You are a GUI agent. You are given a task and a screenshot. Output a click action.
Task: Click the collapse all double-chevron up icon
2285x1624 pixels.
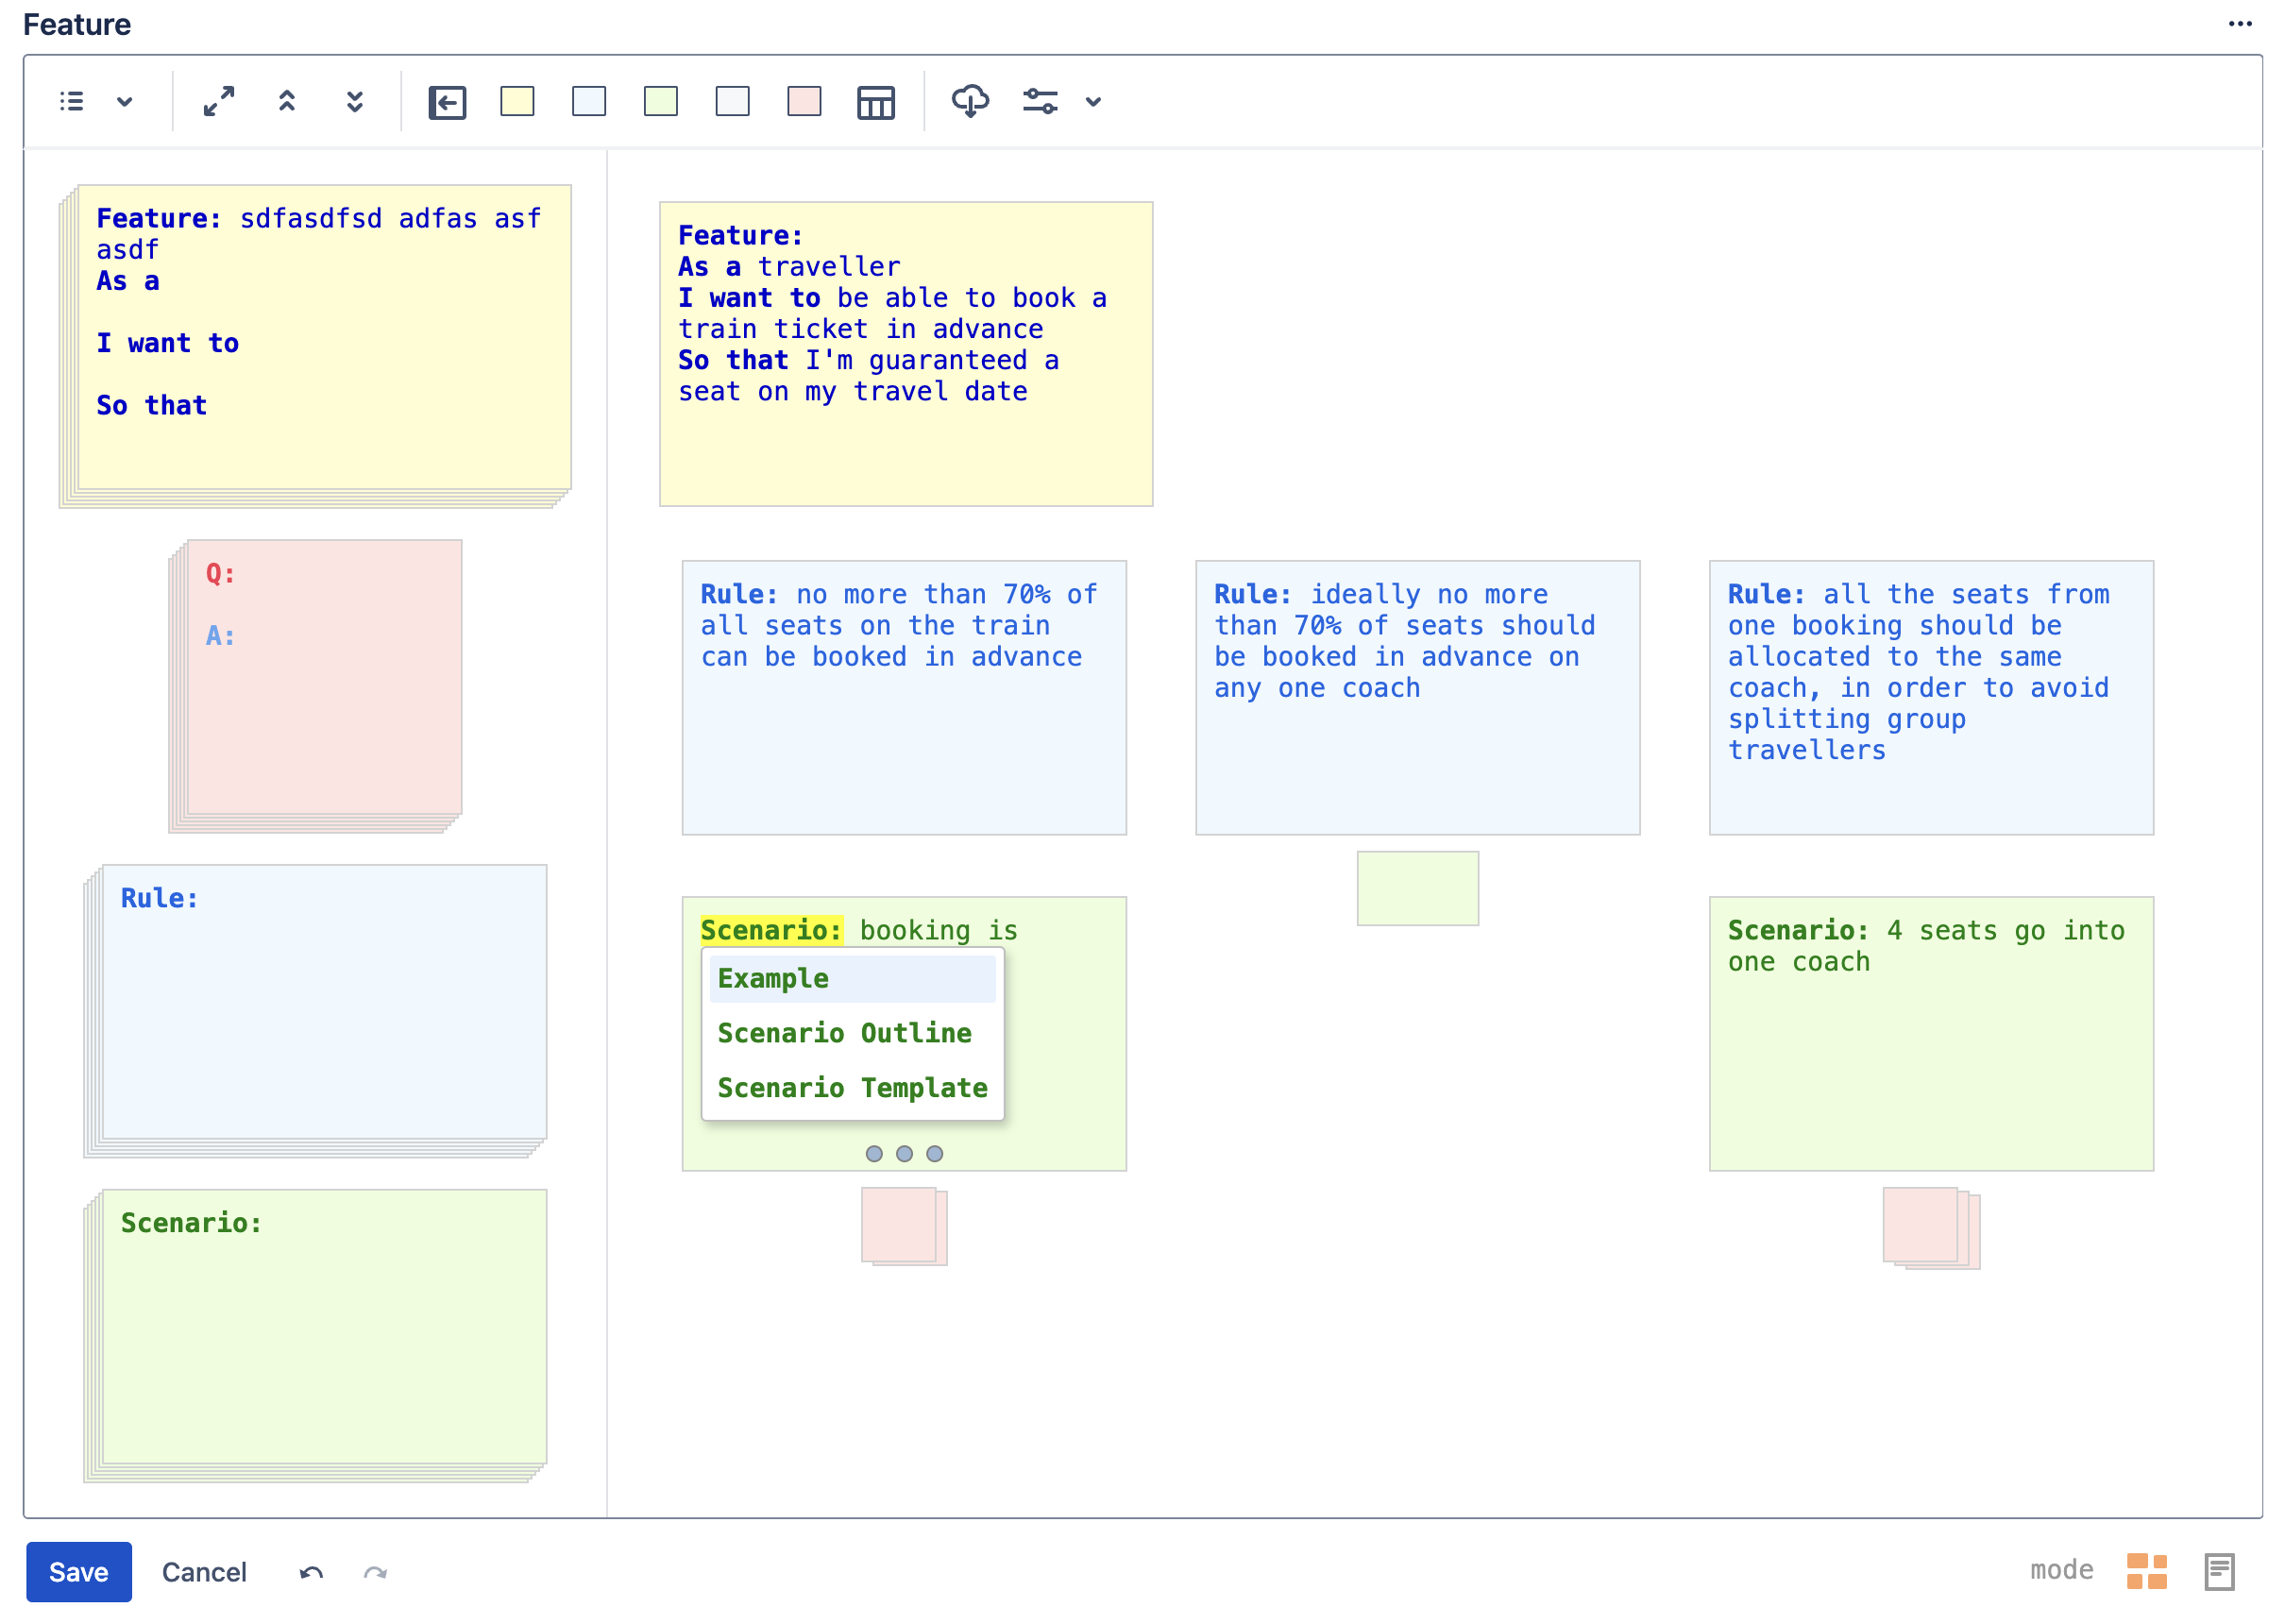287,101
